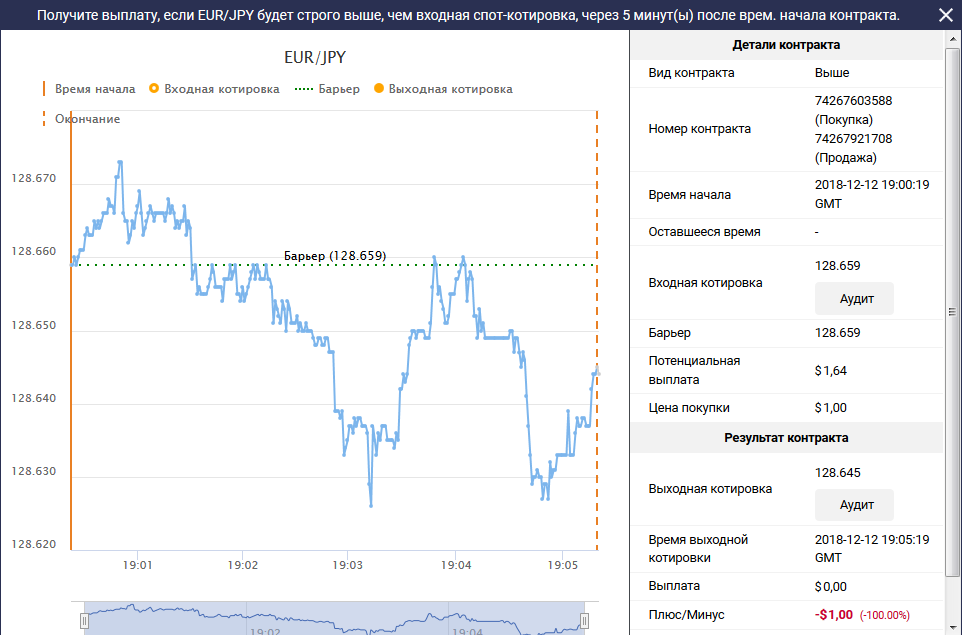Click the right handle of chart range navigator
962x635 pixels.
(585, 621)
